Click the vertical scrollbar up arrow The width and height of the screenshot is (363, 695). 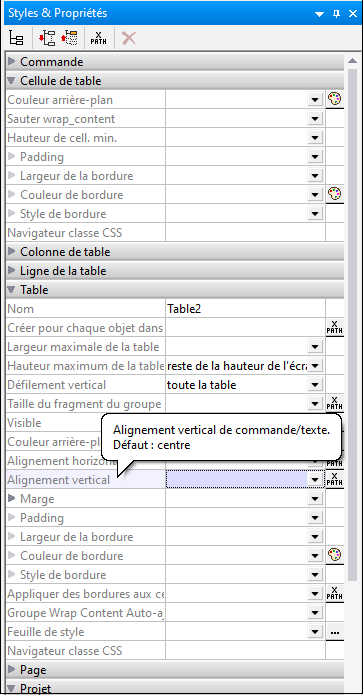[x=352, y=61]
